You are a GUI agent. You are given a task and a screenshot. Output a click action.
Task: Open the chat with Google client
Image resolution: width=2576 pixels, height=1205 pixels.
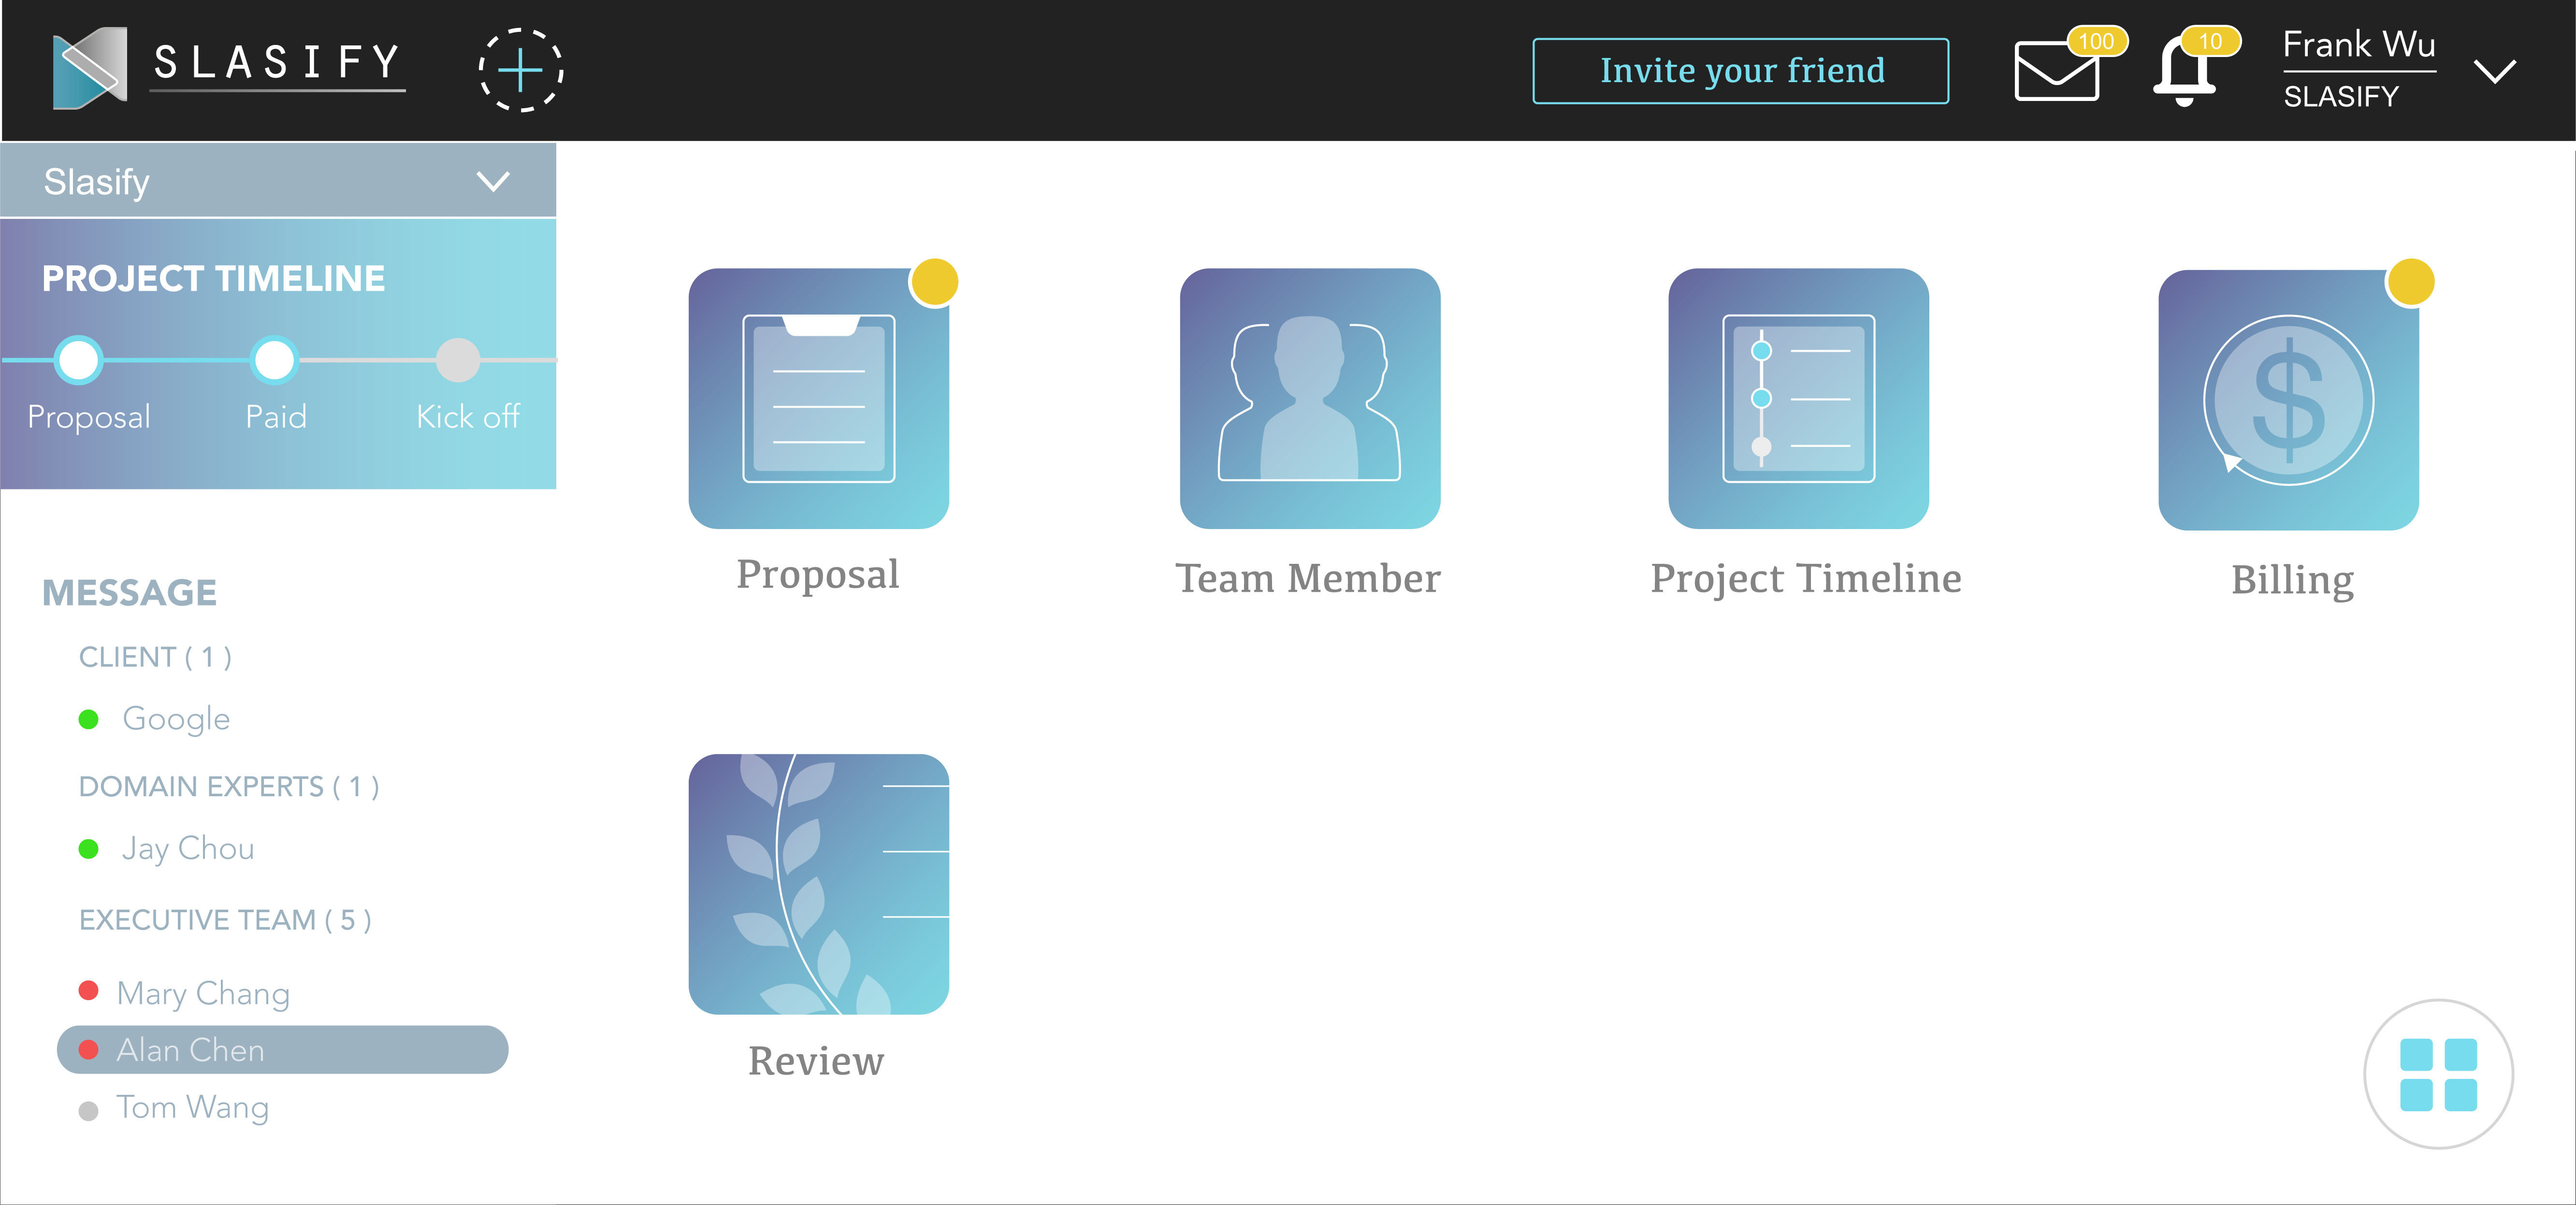pyautogui.click(x=176, y=719)
